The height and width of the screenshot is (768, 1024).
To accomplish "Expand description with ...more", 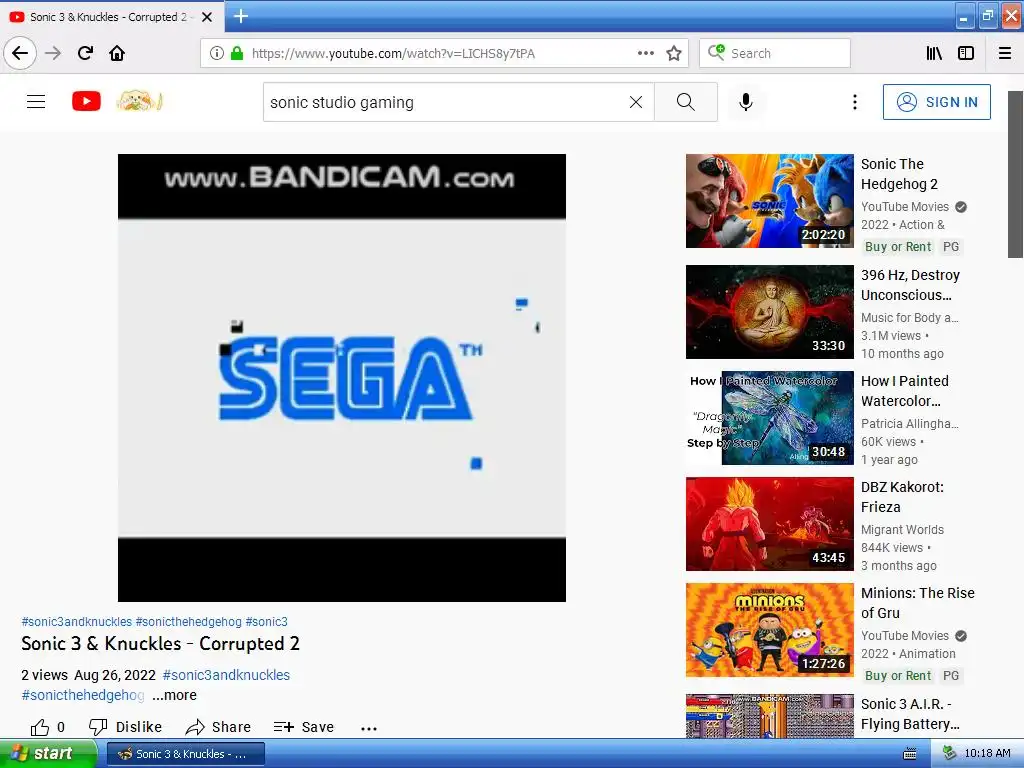I will 174,695.
